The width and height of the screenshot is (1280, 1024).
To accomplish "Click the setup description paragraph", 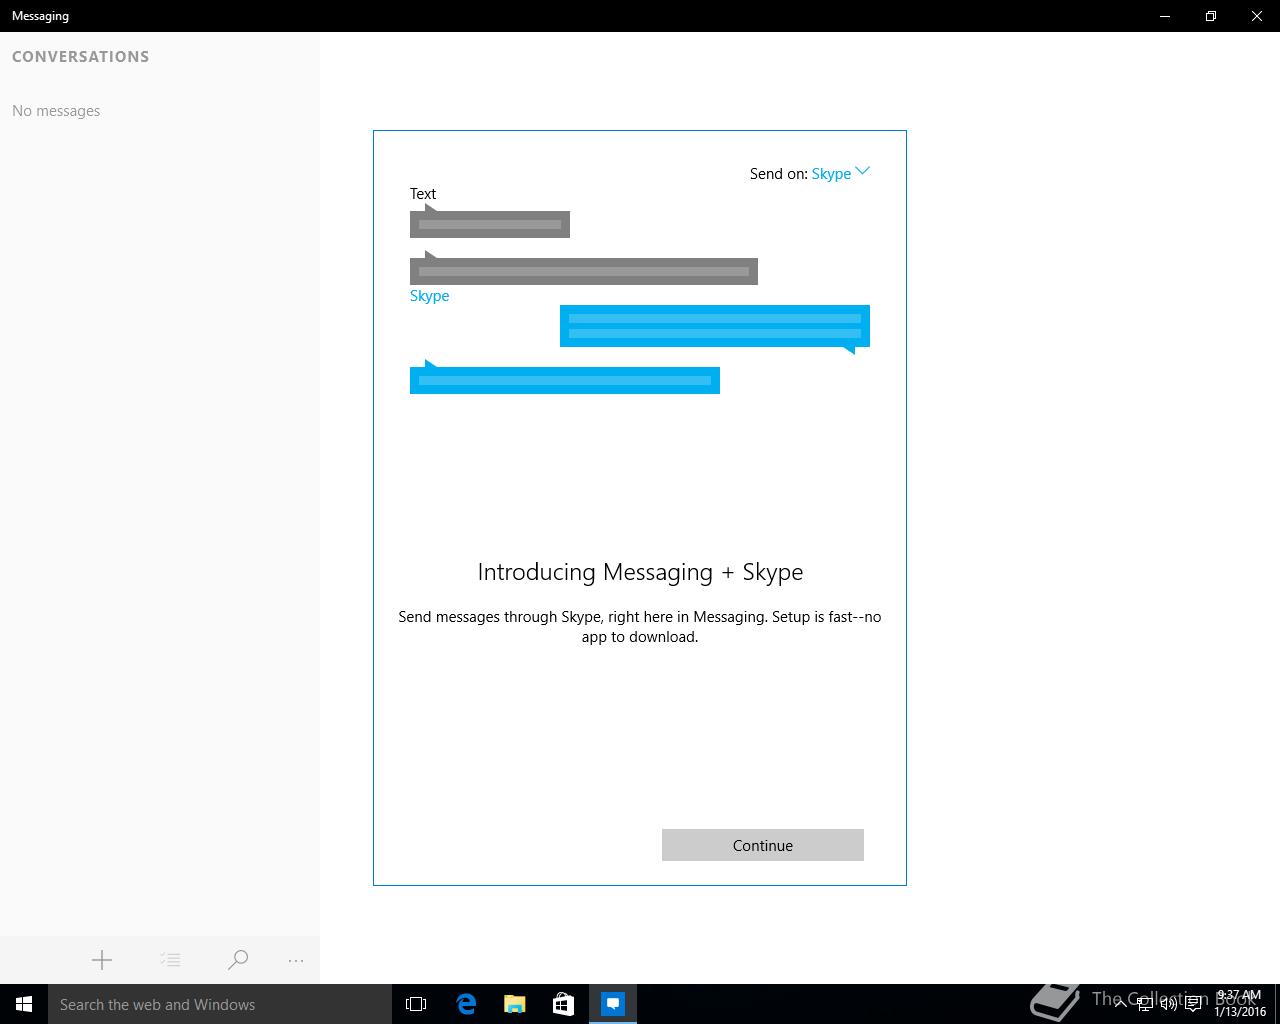I will 640,627.
